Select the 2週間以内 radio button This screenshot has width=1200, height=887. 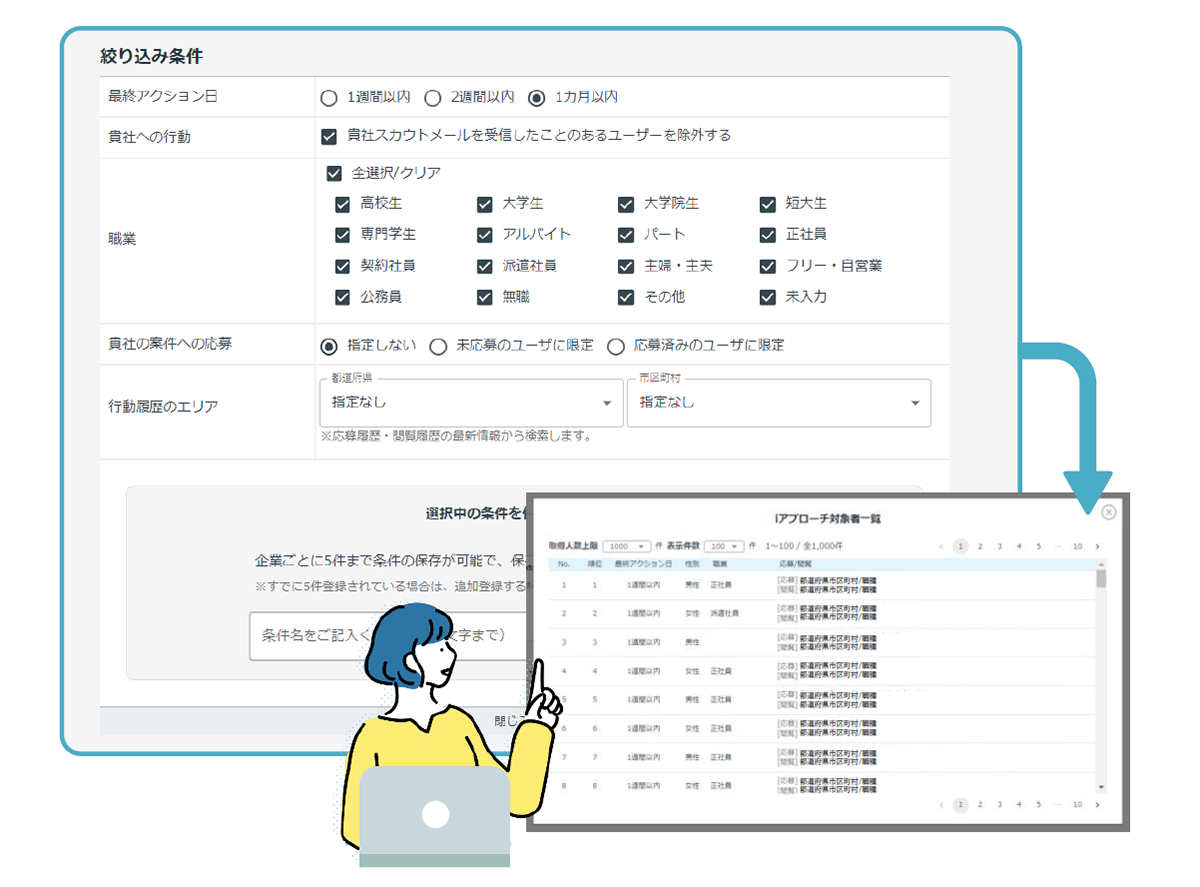432,98
